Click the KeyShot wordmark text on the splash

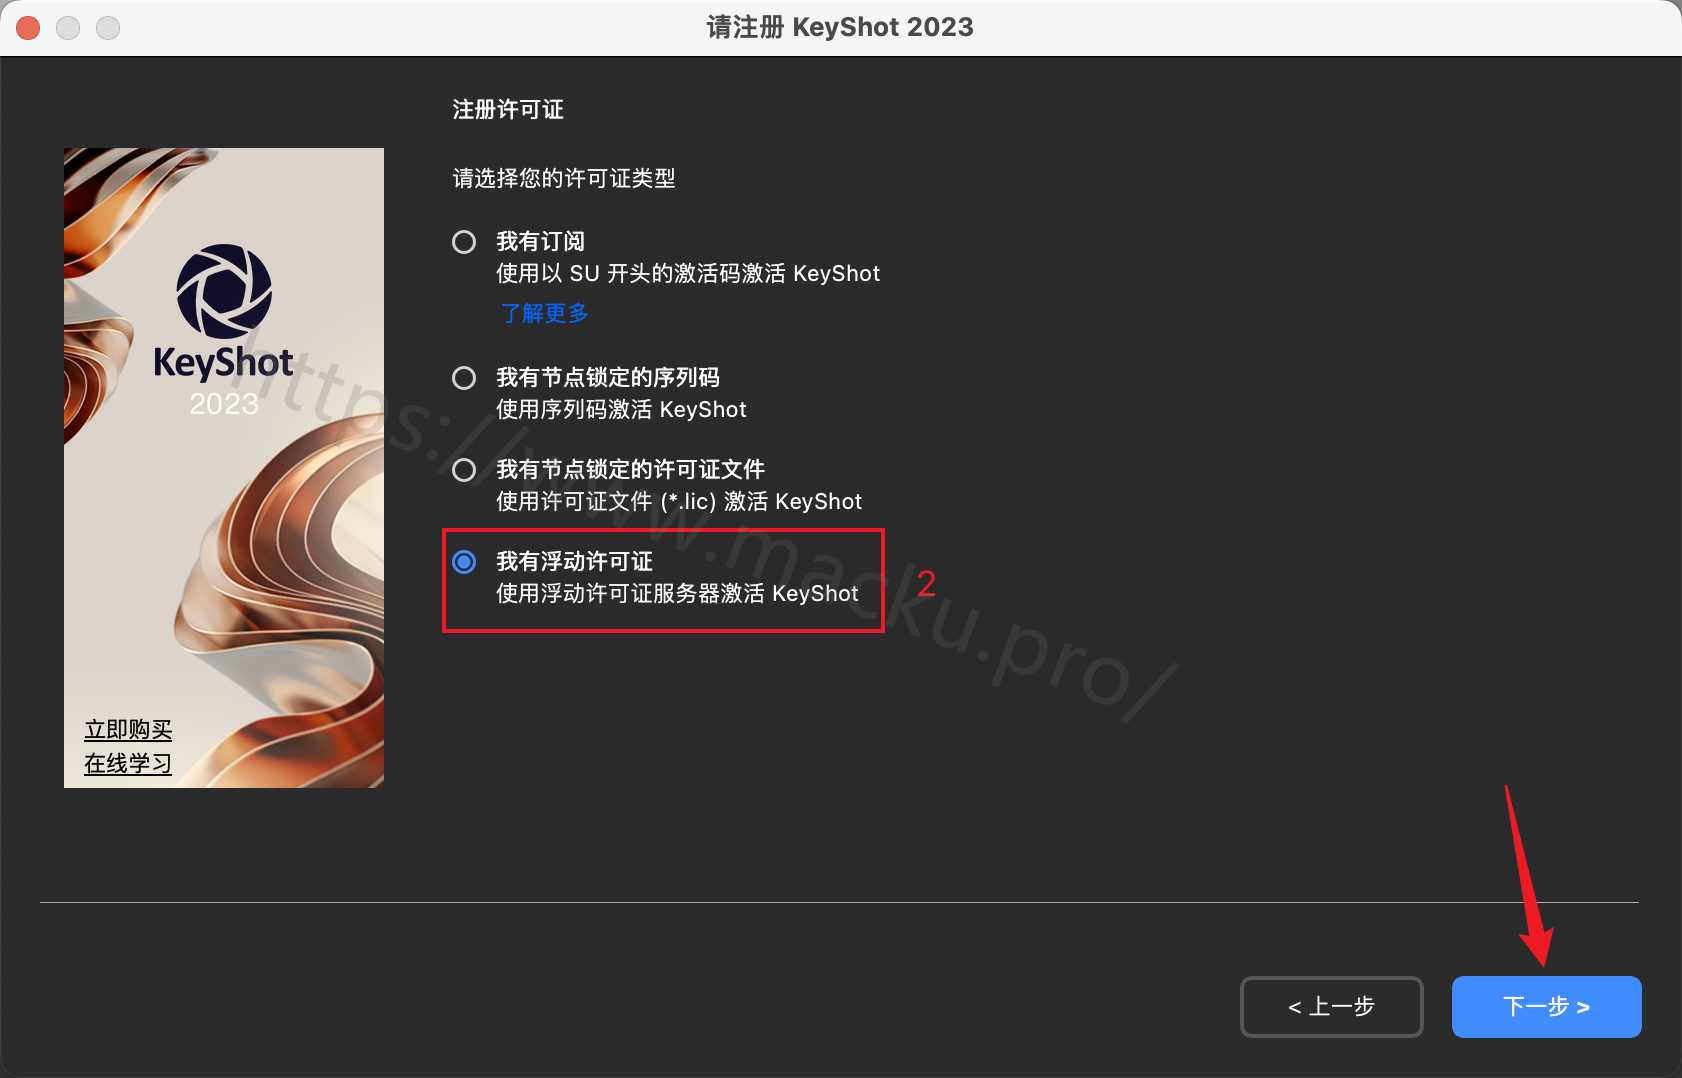(x=223, y=363)
